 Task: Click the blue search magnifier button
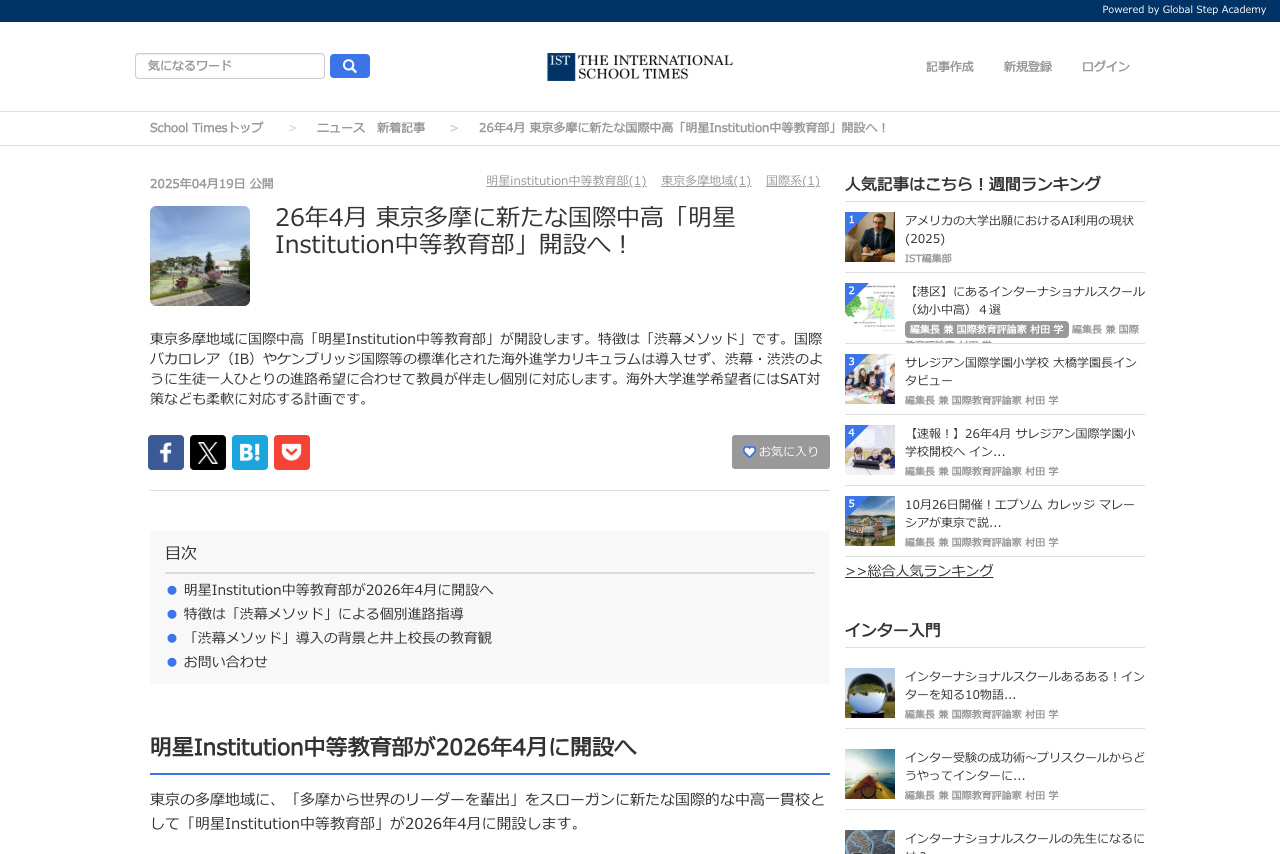pos(350,66)
